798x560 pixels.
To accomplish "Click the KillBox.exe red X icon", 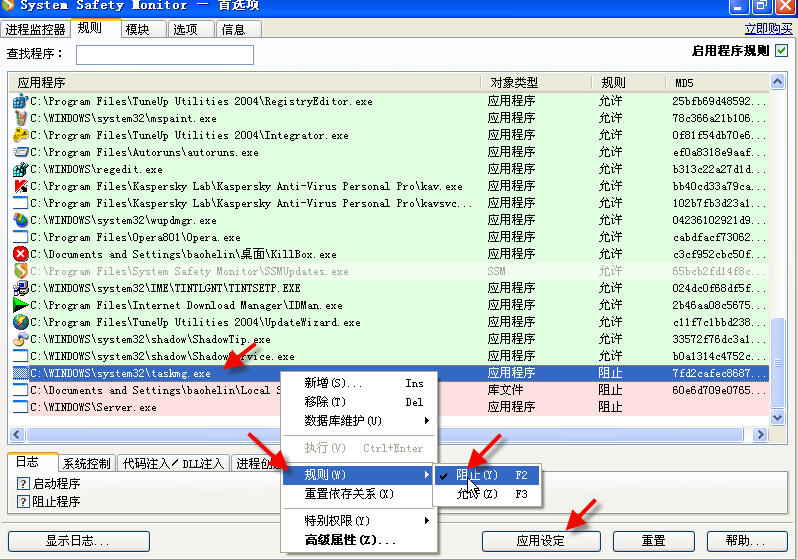I will (20, 254).
